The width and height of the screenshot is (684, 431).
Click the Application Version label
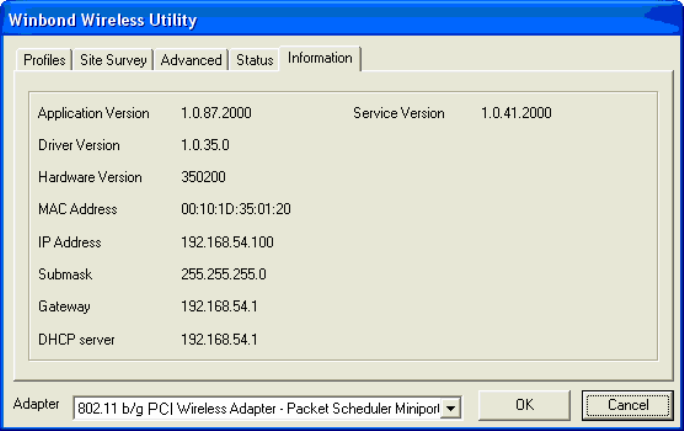click(x=93, y=113)
